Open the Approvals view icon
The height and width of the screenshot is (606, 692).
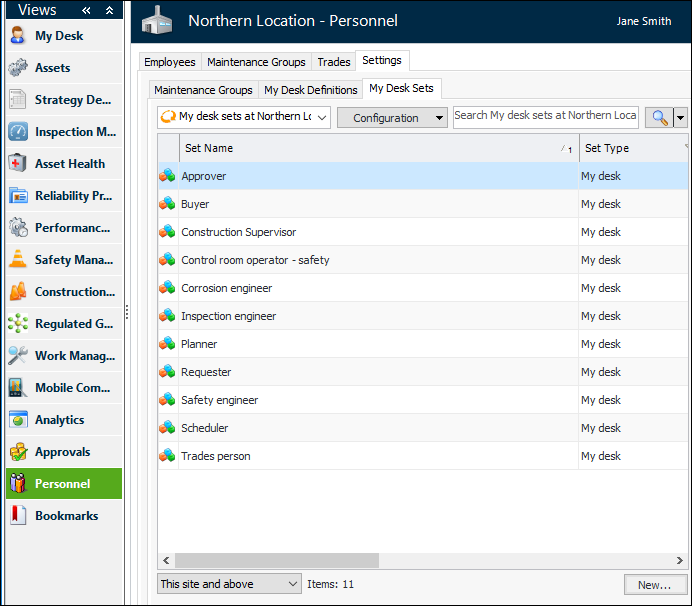coord(18,452)
